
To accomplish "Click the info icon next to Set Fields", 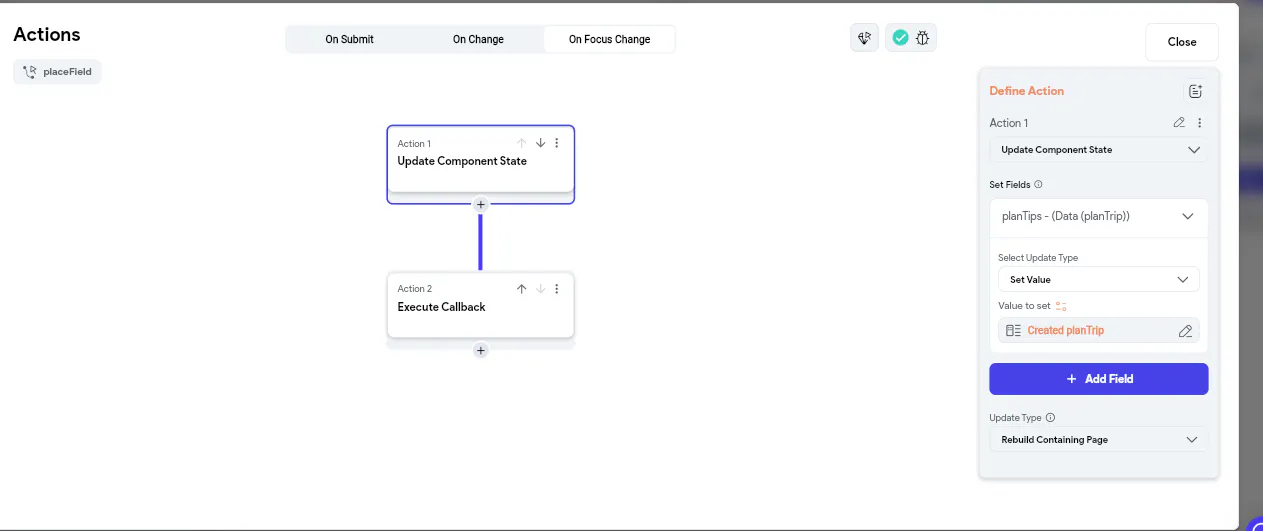I will [1038, 185].
